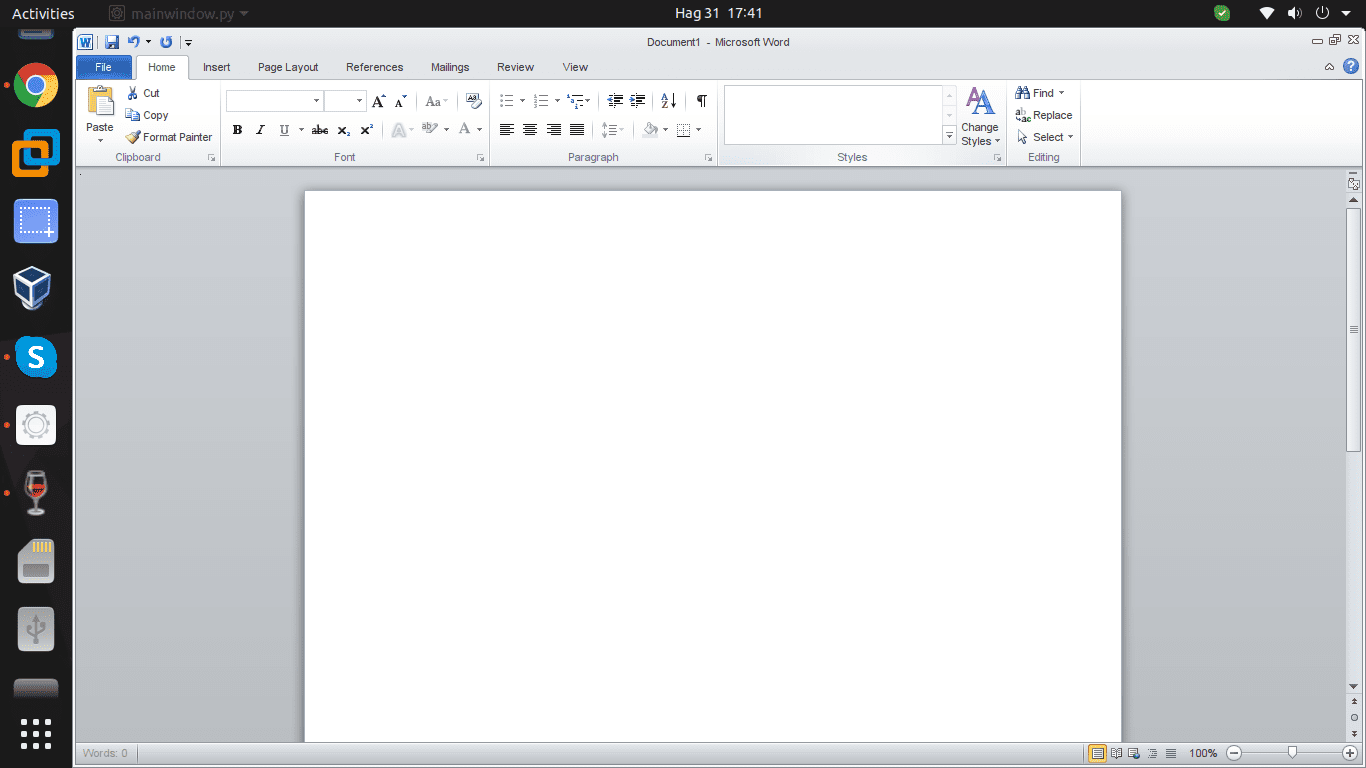This screenshot has height=768, width=1366.
Task: Open Show Applications grid in dock
Action: coord(36,733)
